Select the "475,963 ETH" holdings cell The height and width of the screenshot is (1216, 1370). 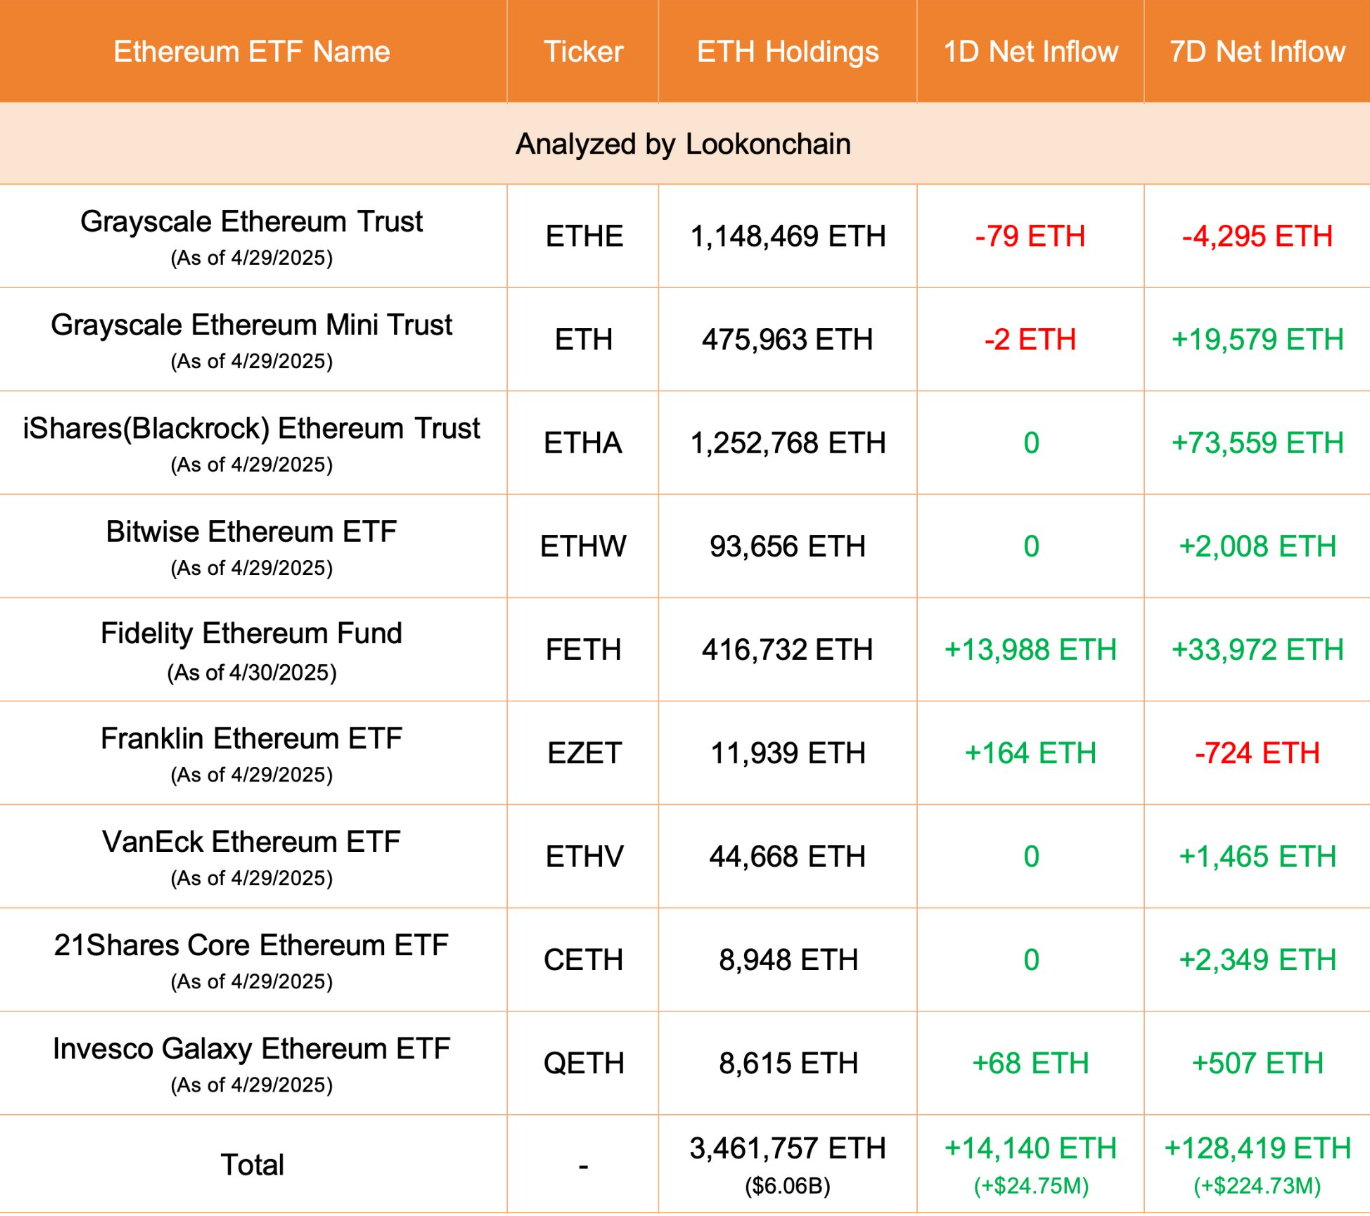pyautogui.click(x=788, y=340)
